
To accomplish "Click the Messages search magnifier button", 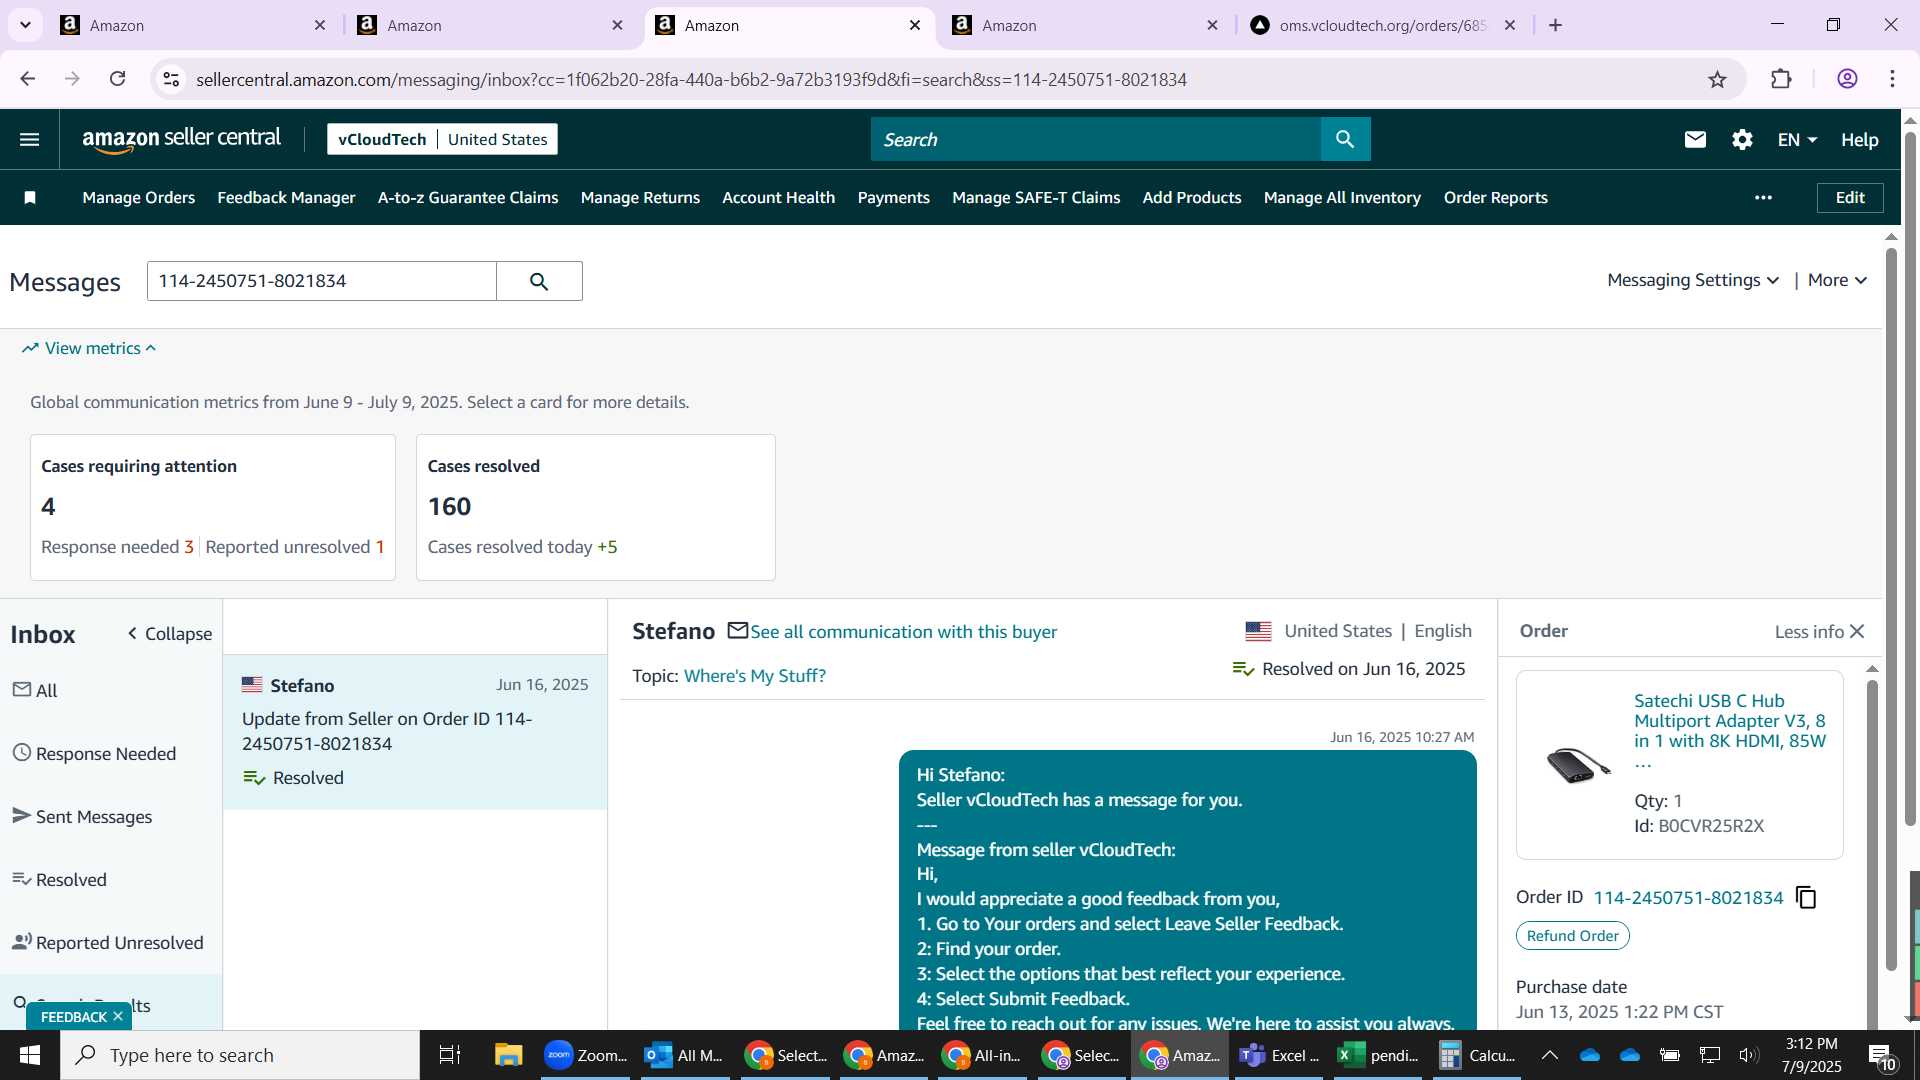I will point(539,281).
